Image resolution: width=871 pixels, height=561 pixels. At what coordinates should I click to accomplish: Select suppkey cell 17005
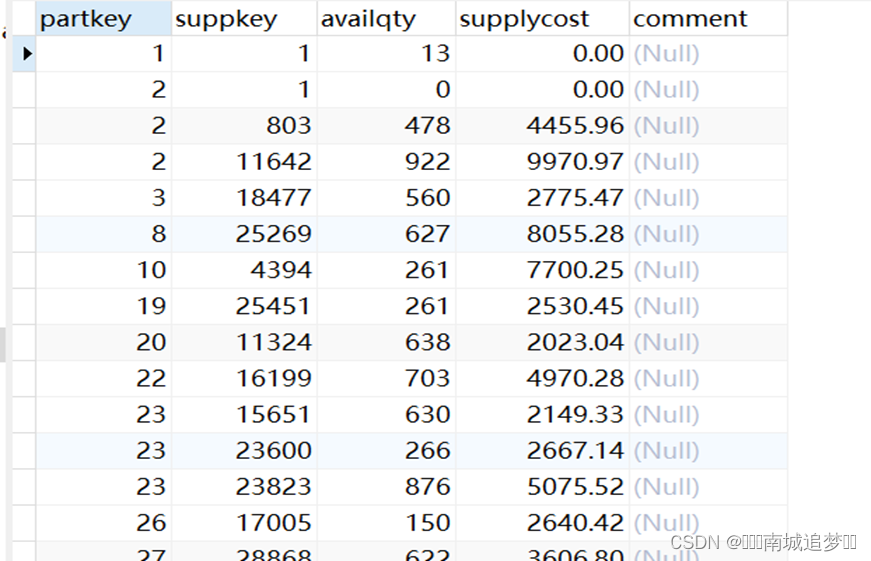[244, 523]
